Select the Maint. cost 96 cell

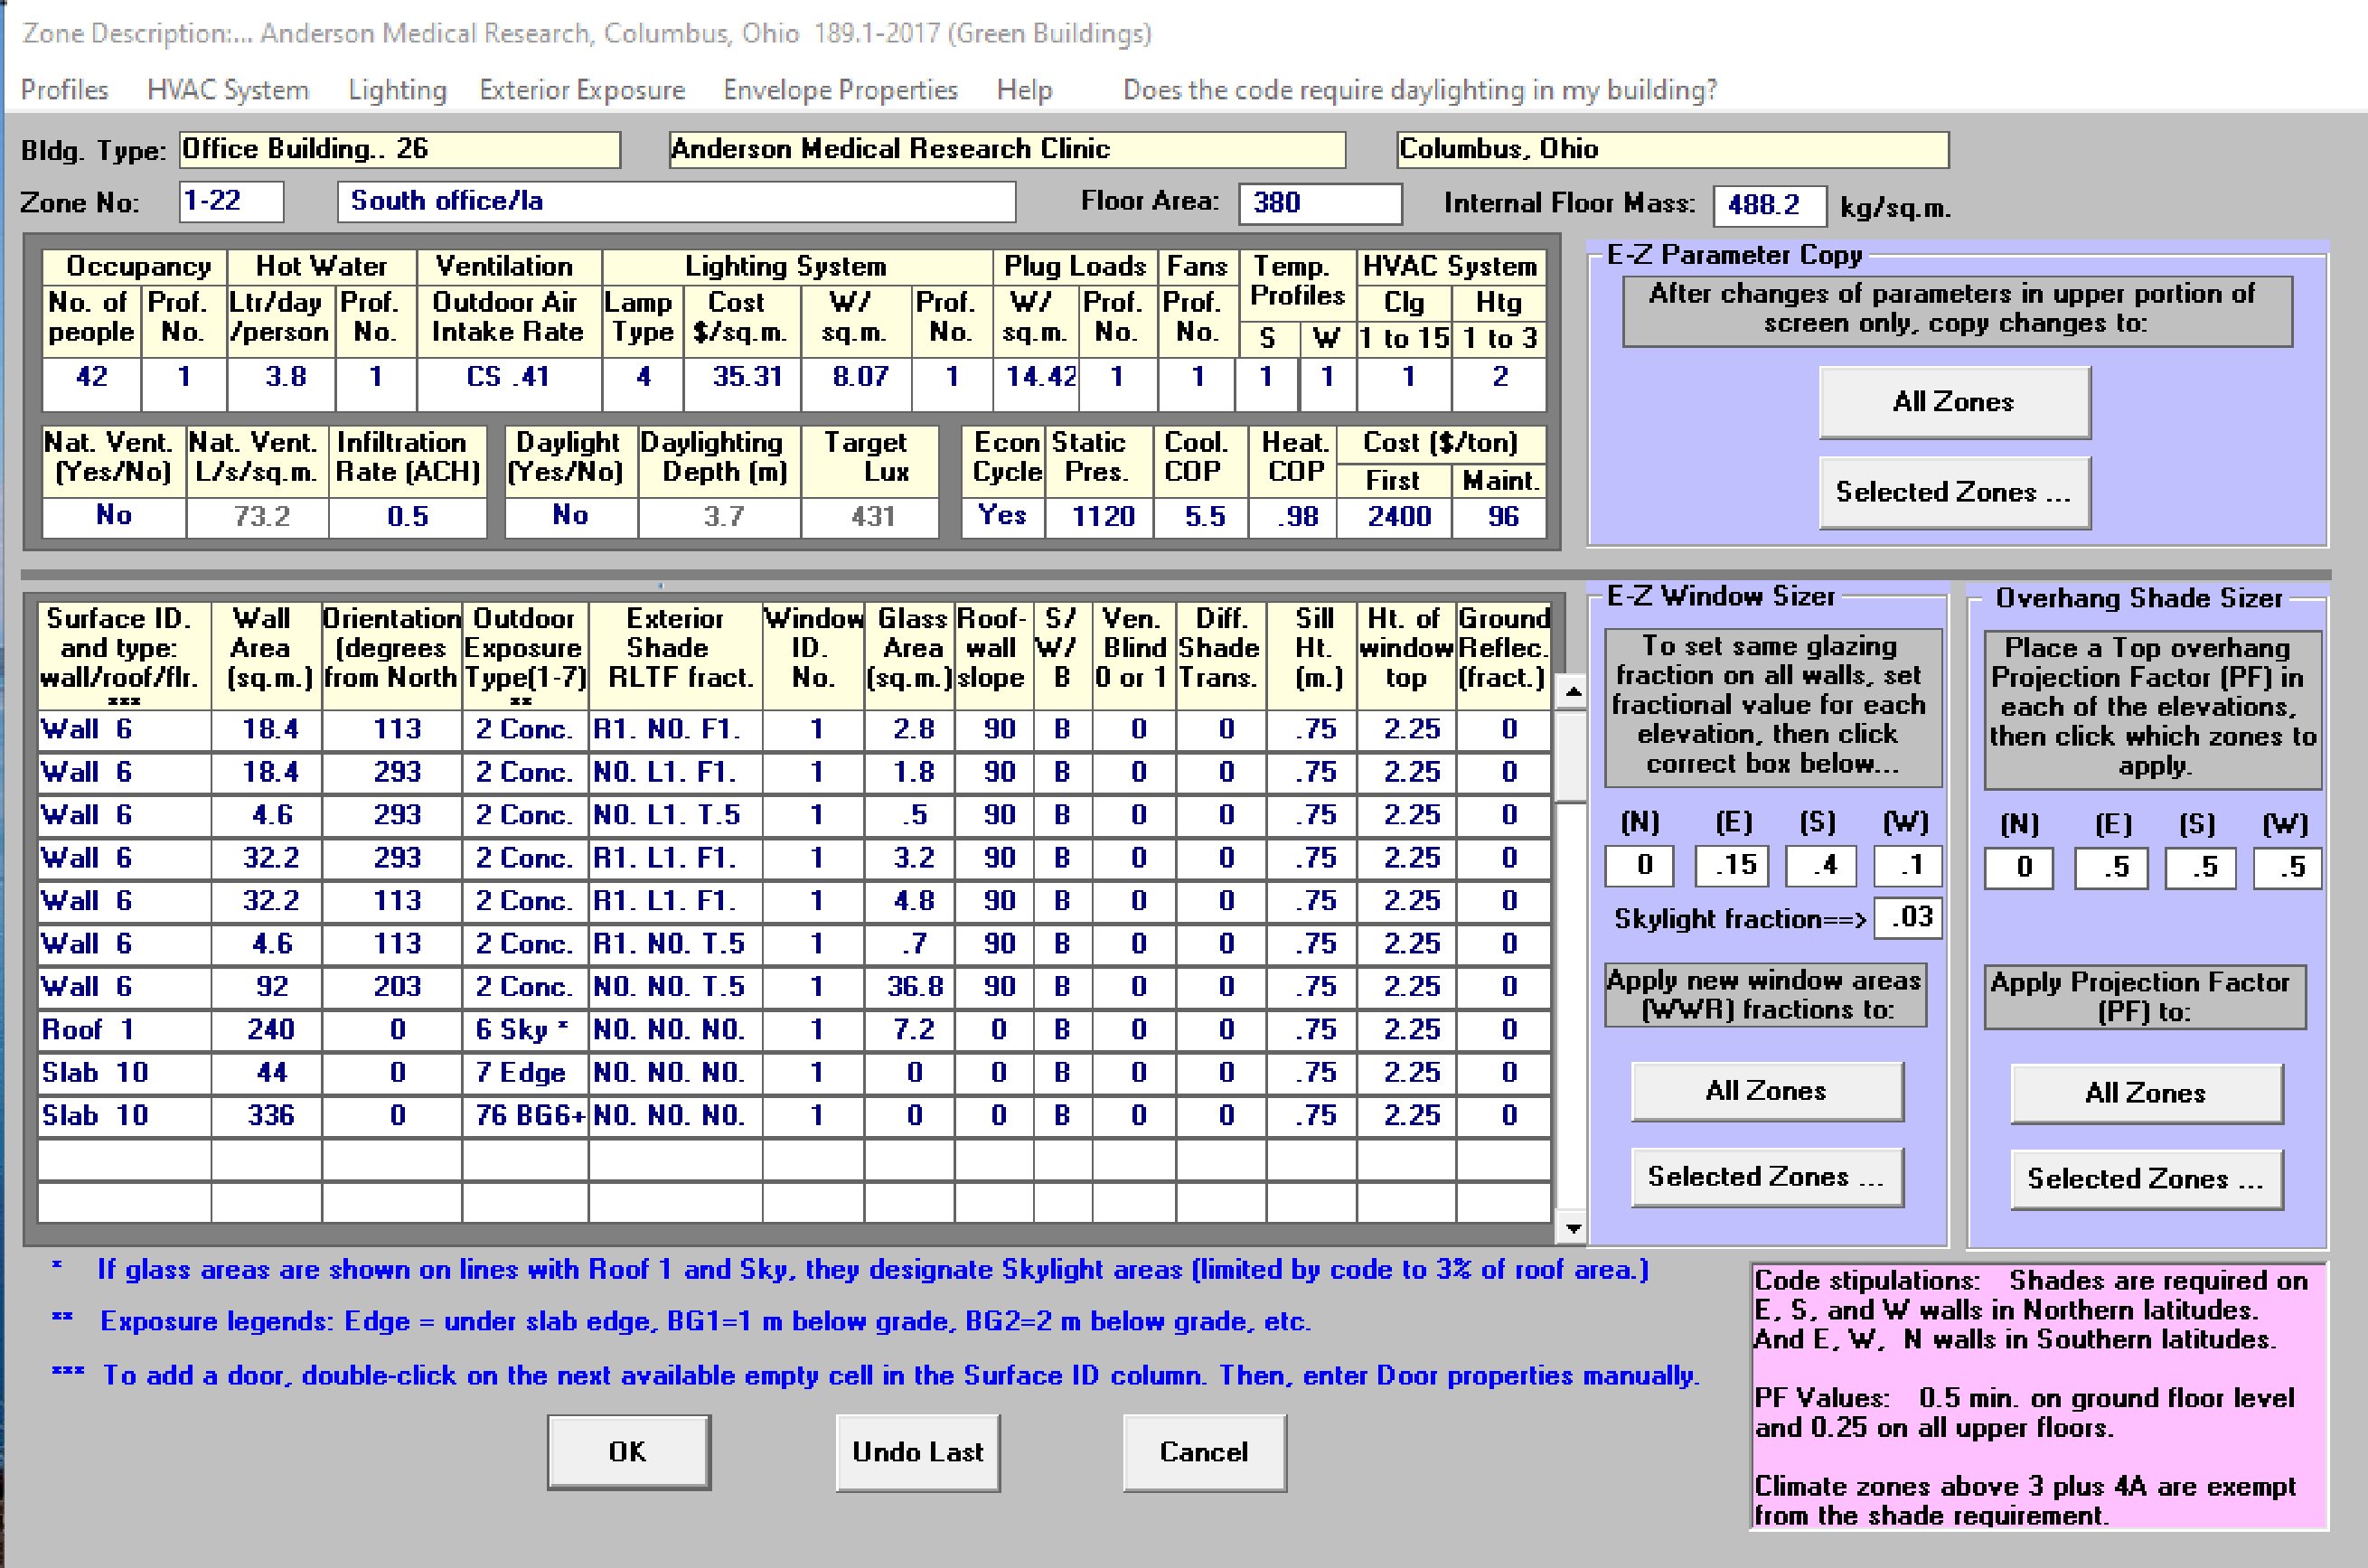[1500, 516]
